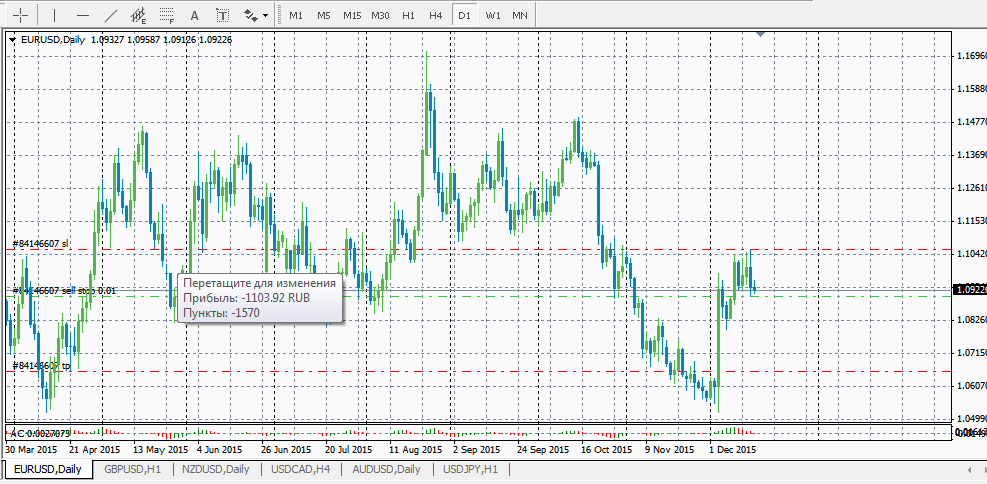Select the #84146607 sl order label
The height and width of the screenshot is (484, 987).
tap(40, 243)
